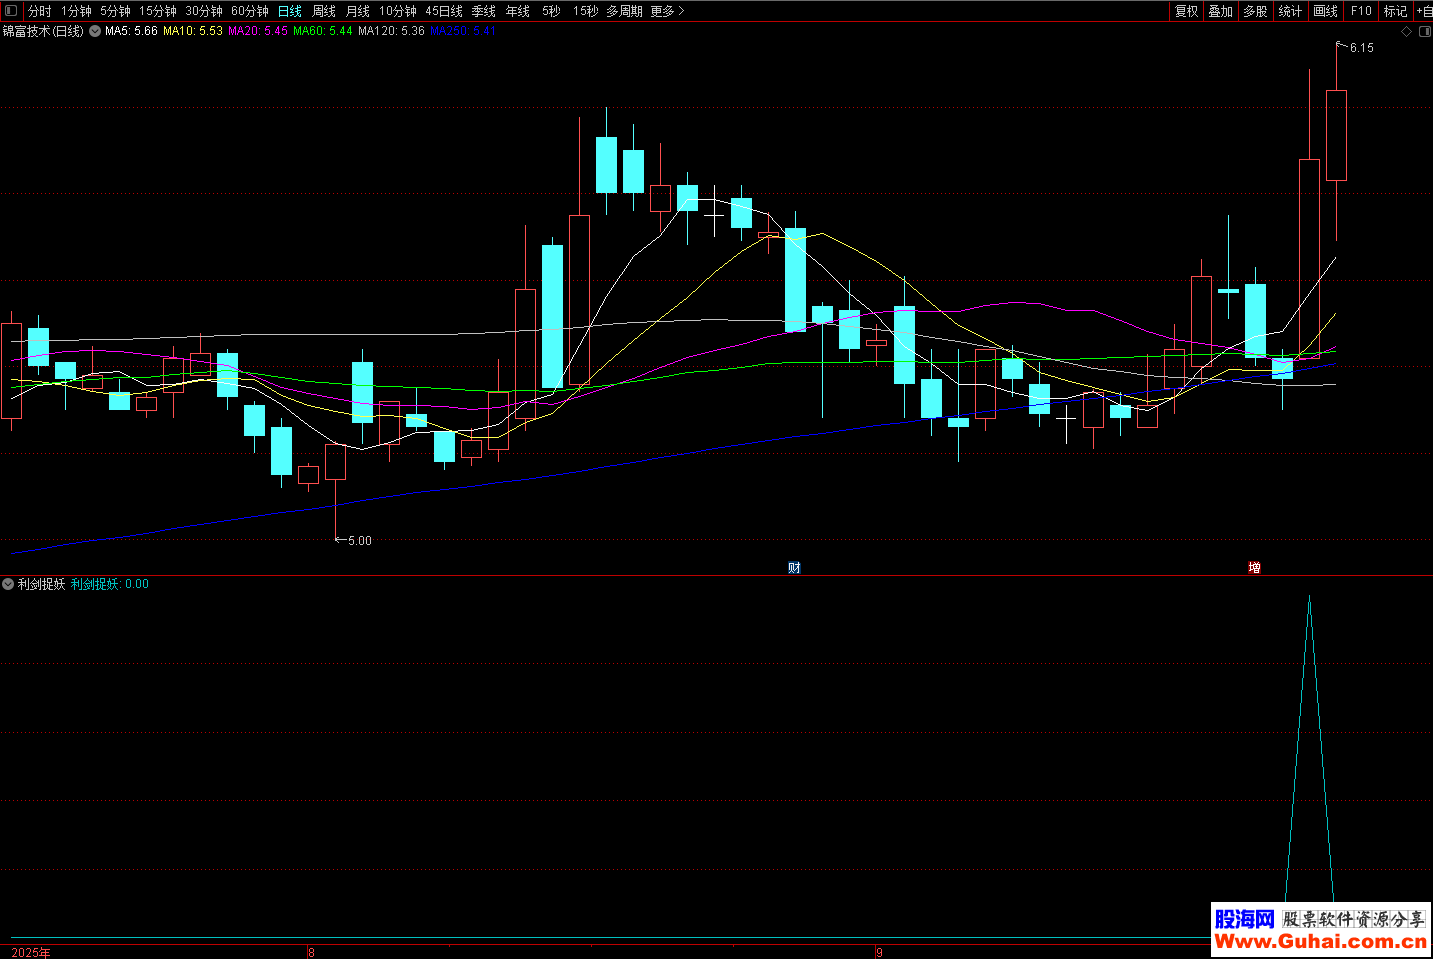The height and width of the screenshot is (959, 1433).
Task: Switch to 周线 period
Action: tap(324, 11)
